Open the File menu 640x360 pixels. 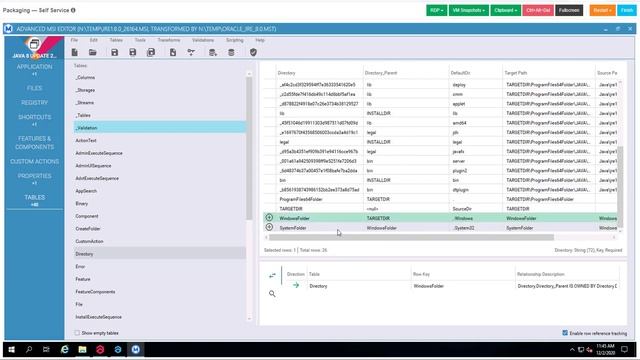click(x=74, y=40)
